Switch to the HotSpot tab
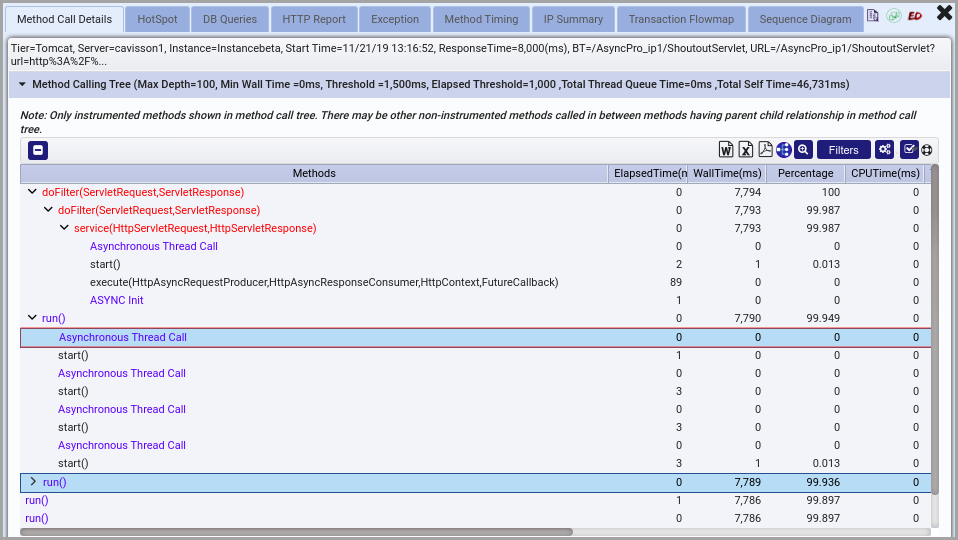The image size is (958, 540). coord(157,19)
